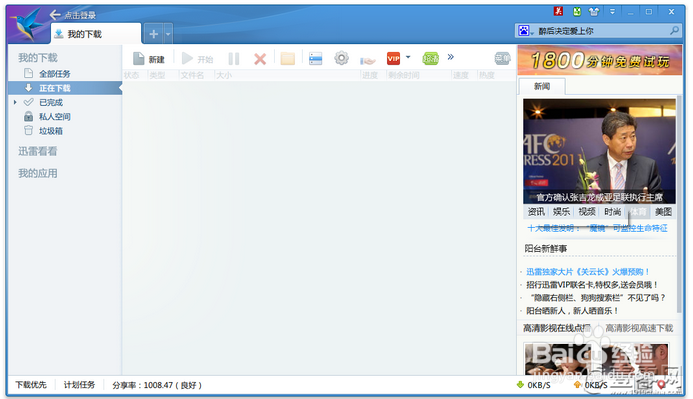
Task: Select the 我的下载 tab
Action: 96,34
